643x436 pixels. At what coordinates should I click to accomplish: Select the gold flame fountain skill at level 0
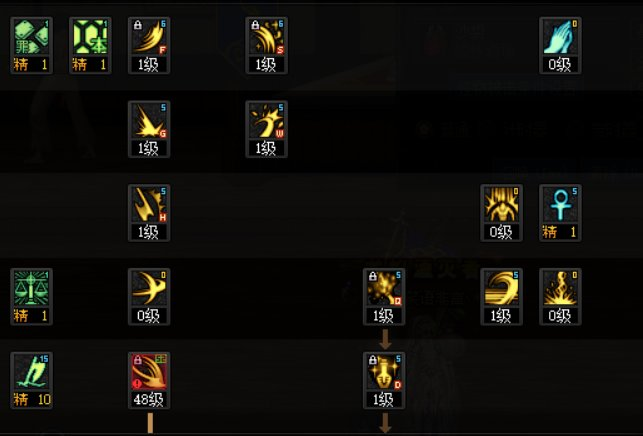pyautogui.click(x=560, y=288)
